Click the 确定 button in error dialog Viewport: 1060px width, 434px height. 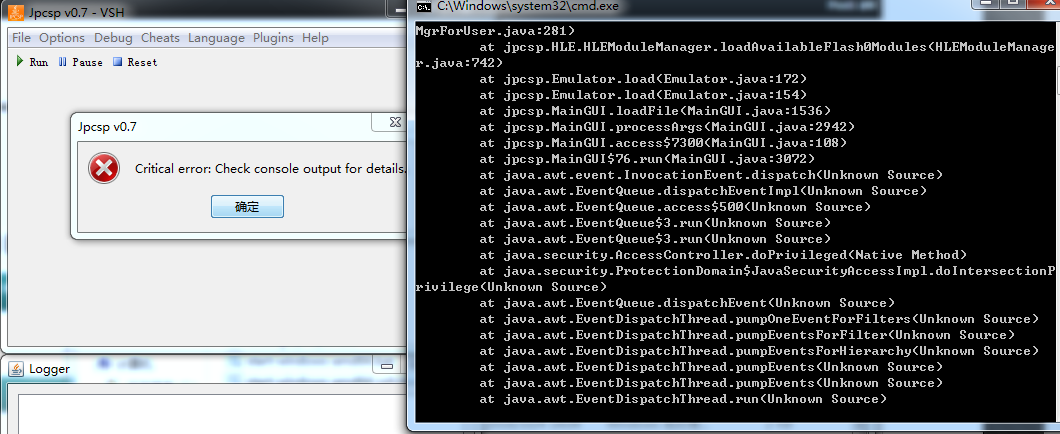(247, 207)
